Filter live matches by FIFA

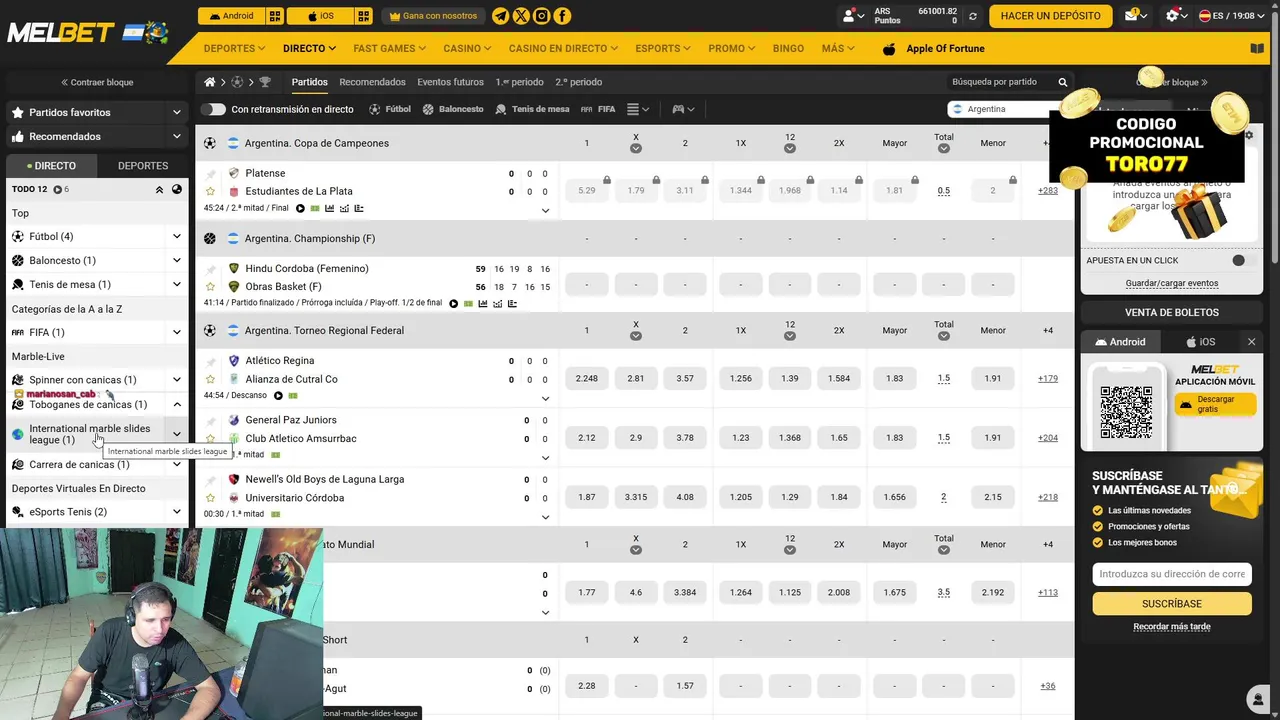click(x=598, y=109)
